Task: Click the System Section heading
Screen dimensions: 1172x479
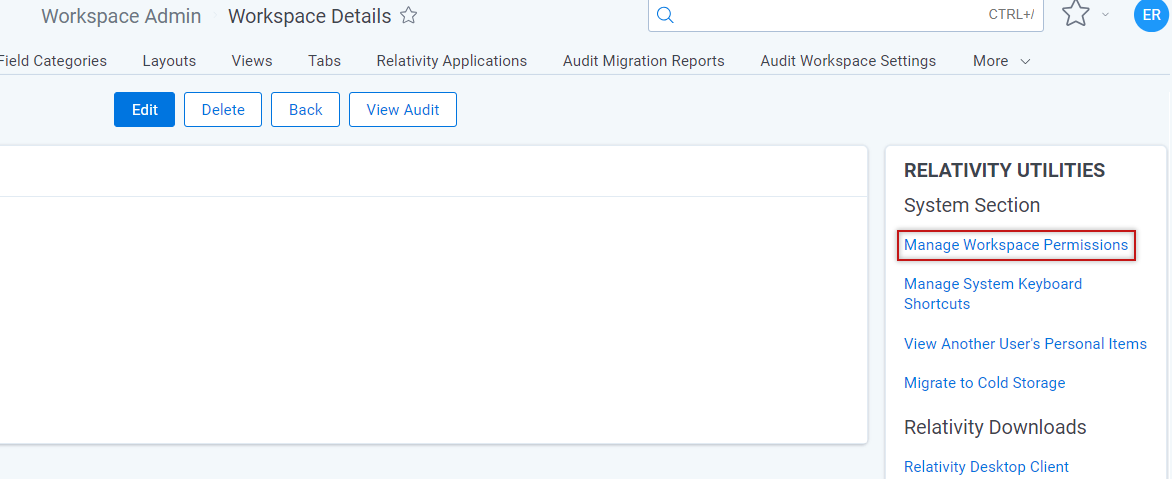Action: 972,205
